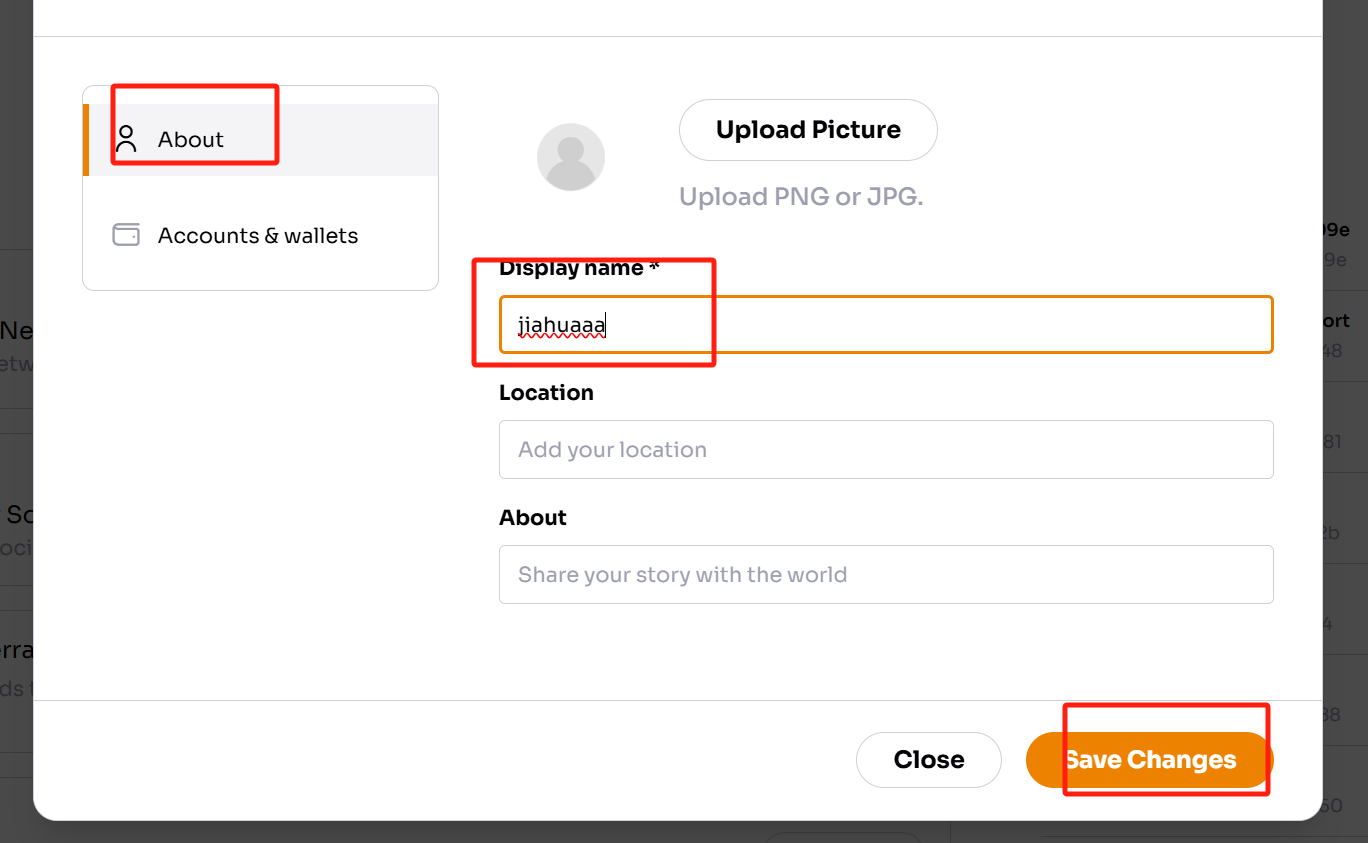Open the Upload Picture dialog
The width and height of the screenshot is (1368, 843).
click(x=808, y=130)
